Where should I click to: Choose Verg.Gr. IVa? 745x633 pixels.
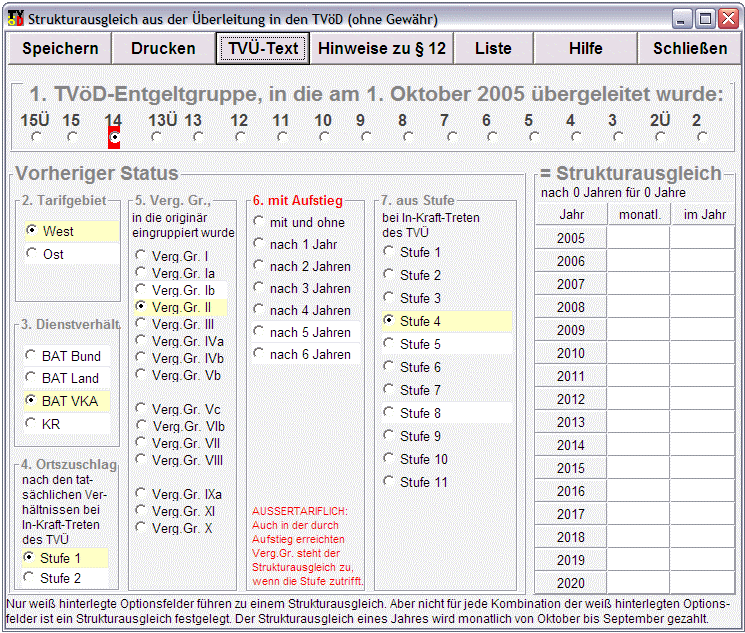click(179, 341)
